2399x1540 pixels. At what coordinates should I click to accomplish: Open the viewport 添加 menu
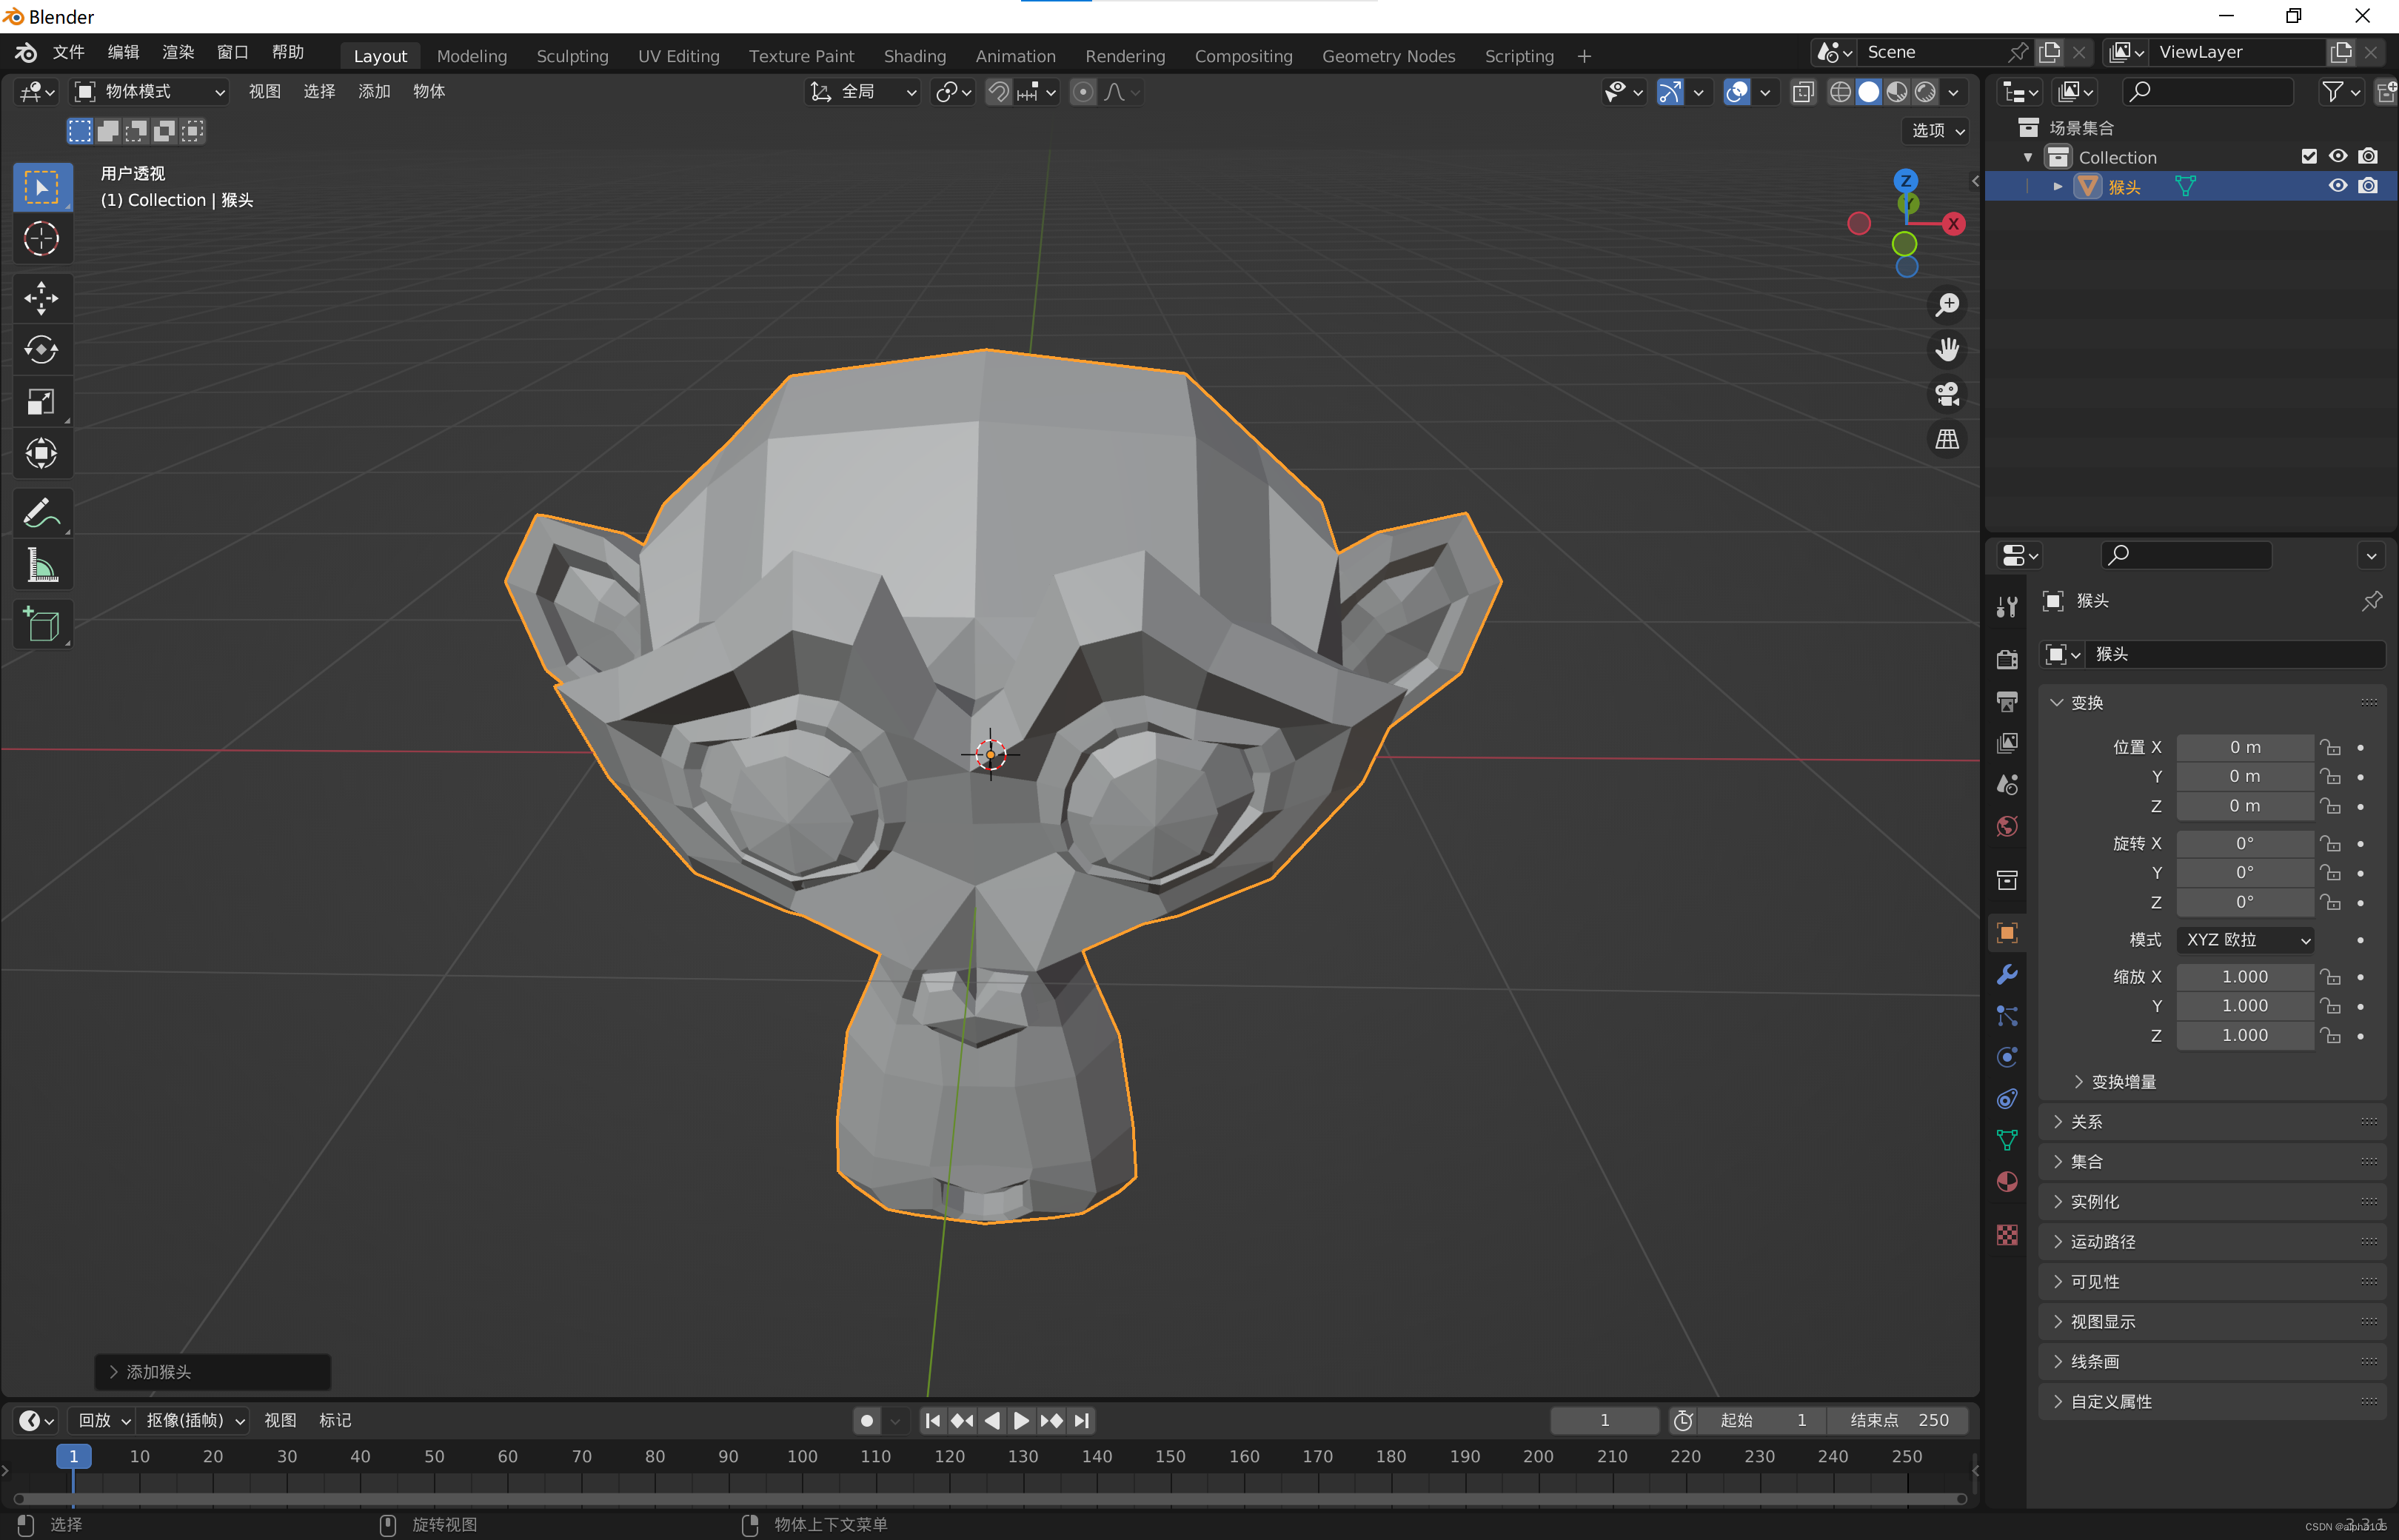pos(374,92)
